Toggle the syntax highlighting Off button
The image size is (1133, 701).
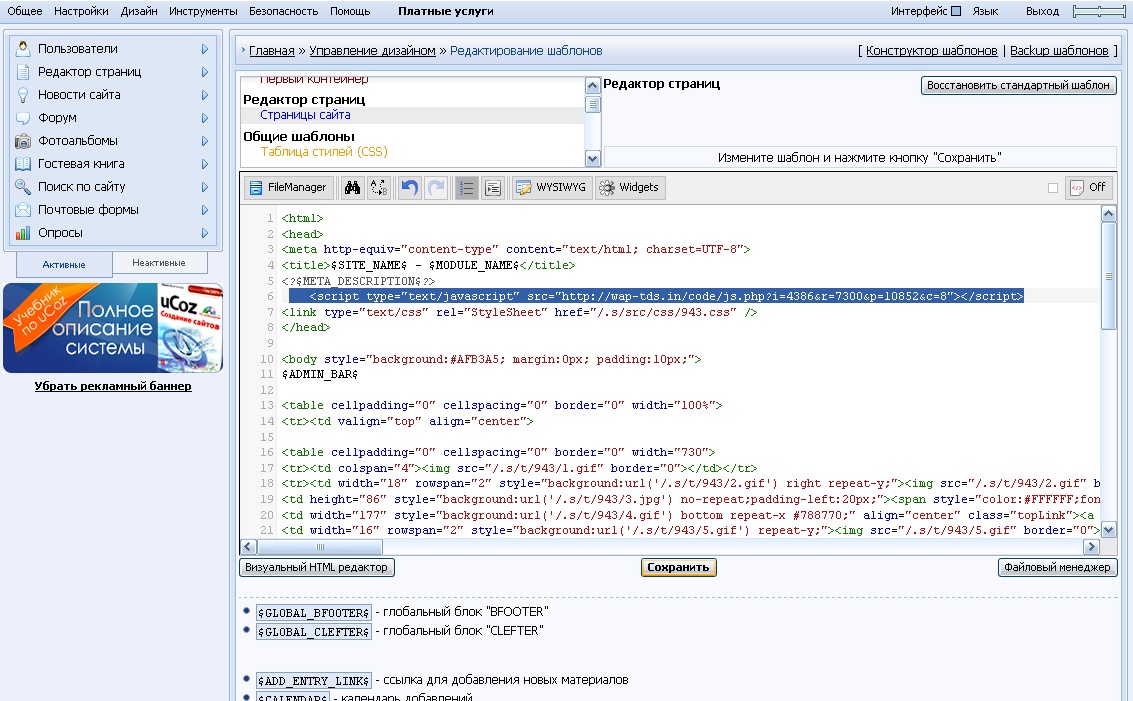(x=1087, y=188)
